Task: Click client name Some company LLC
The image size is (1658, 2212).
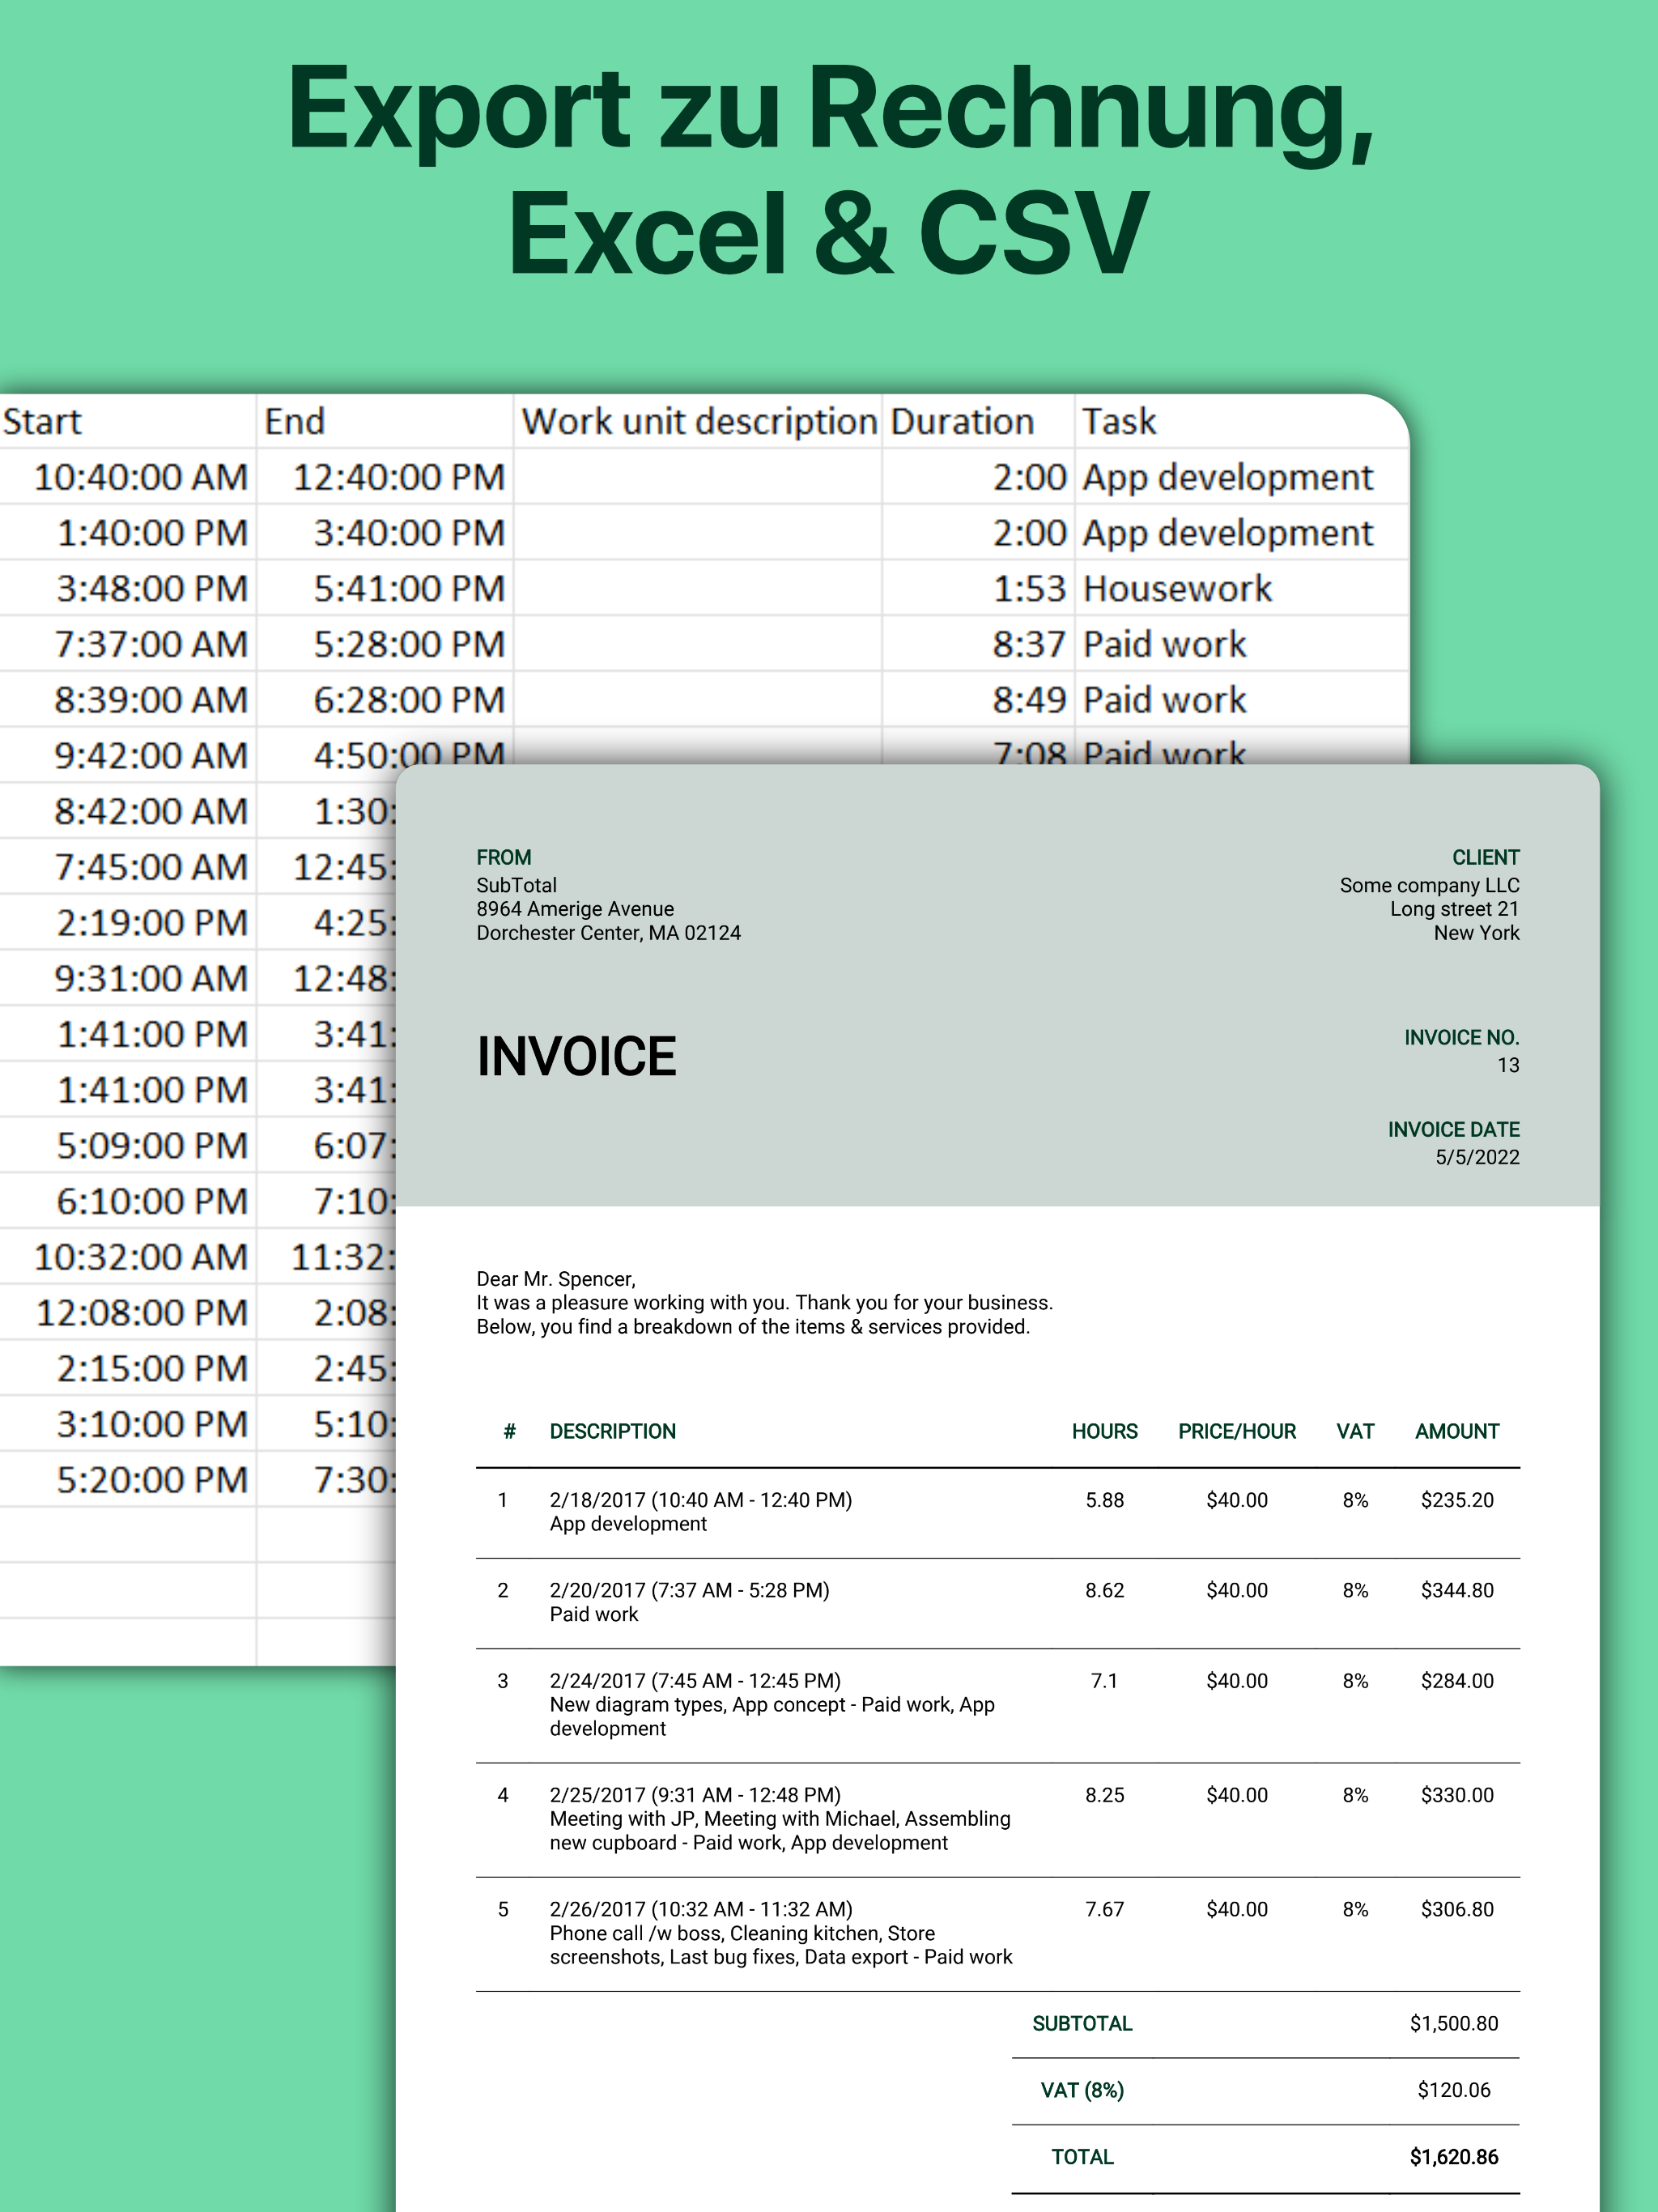Action: click(1428, 886)
